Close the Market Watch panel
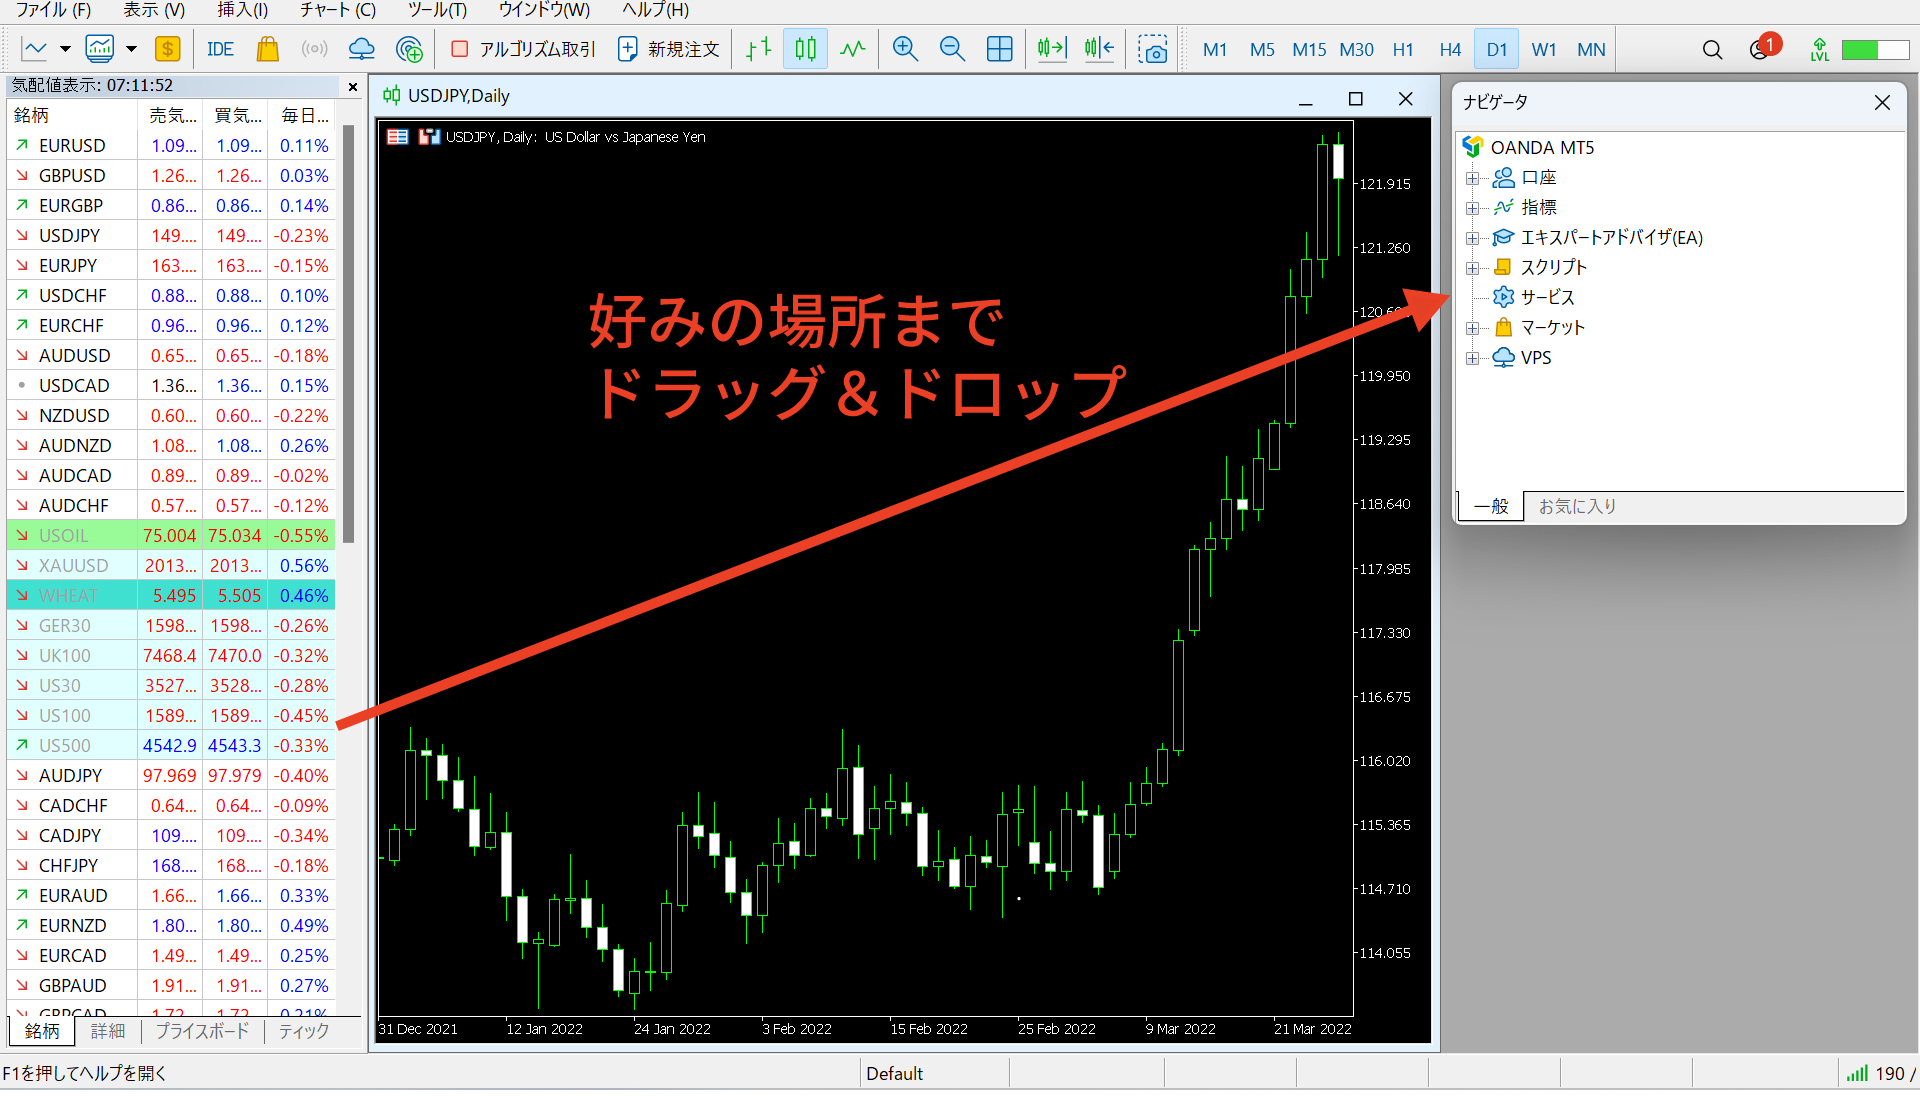The height and width of the screenshot is (1096, 1920). [352, 86]
